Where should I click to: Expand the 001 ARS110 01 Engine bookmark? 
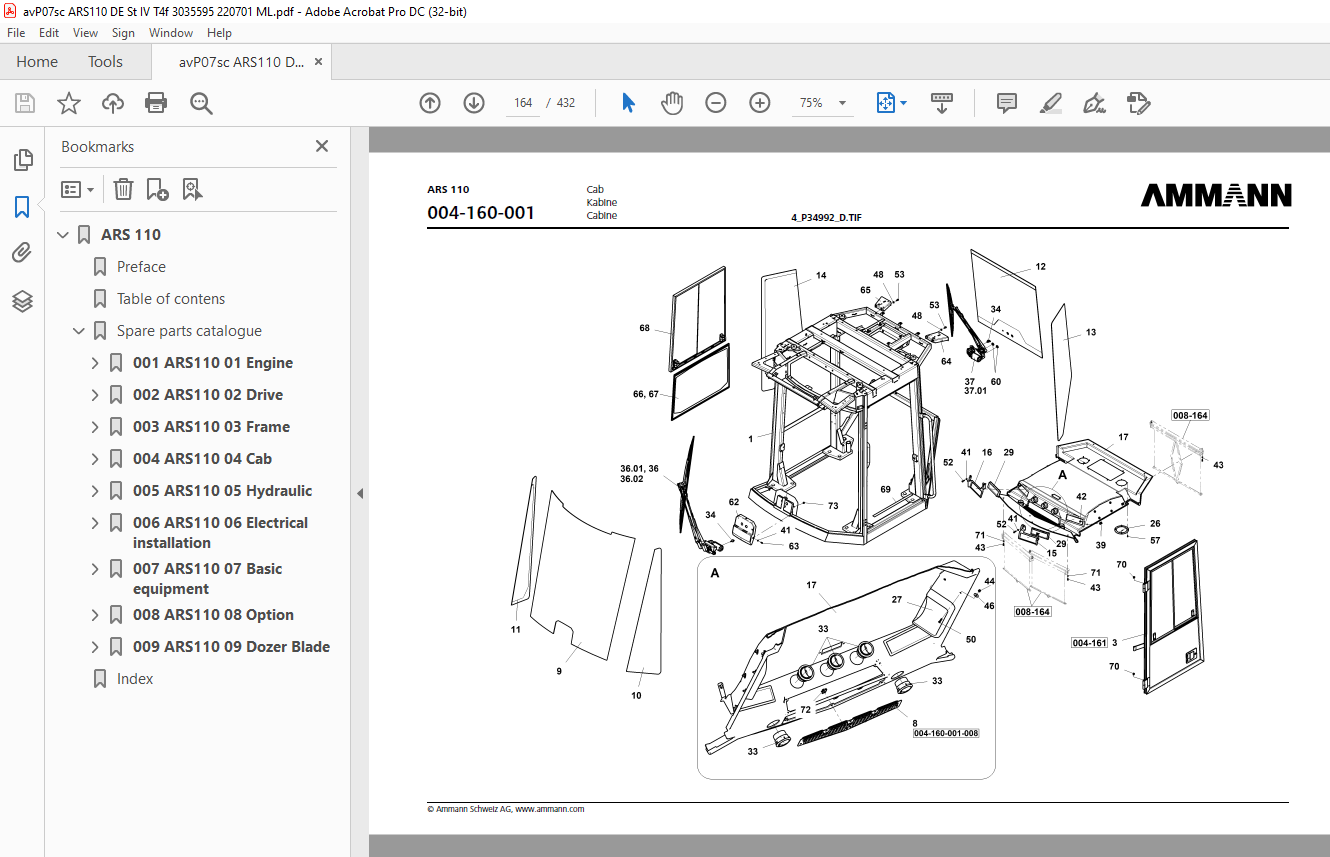pyautogui.click(x=95, y=363)
